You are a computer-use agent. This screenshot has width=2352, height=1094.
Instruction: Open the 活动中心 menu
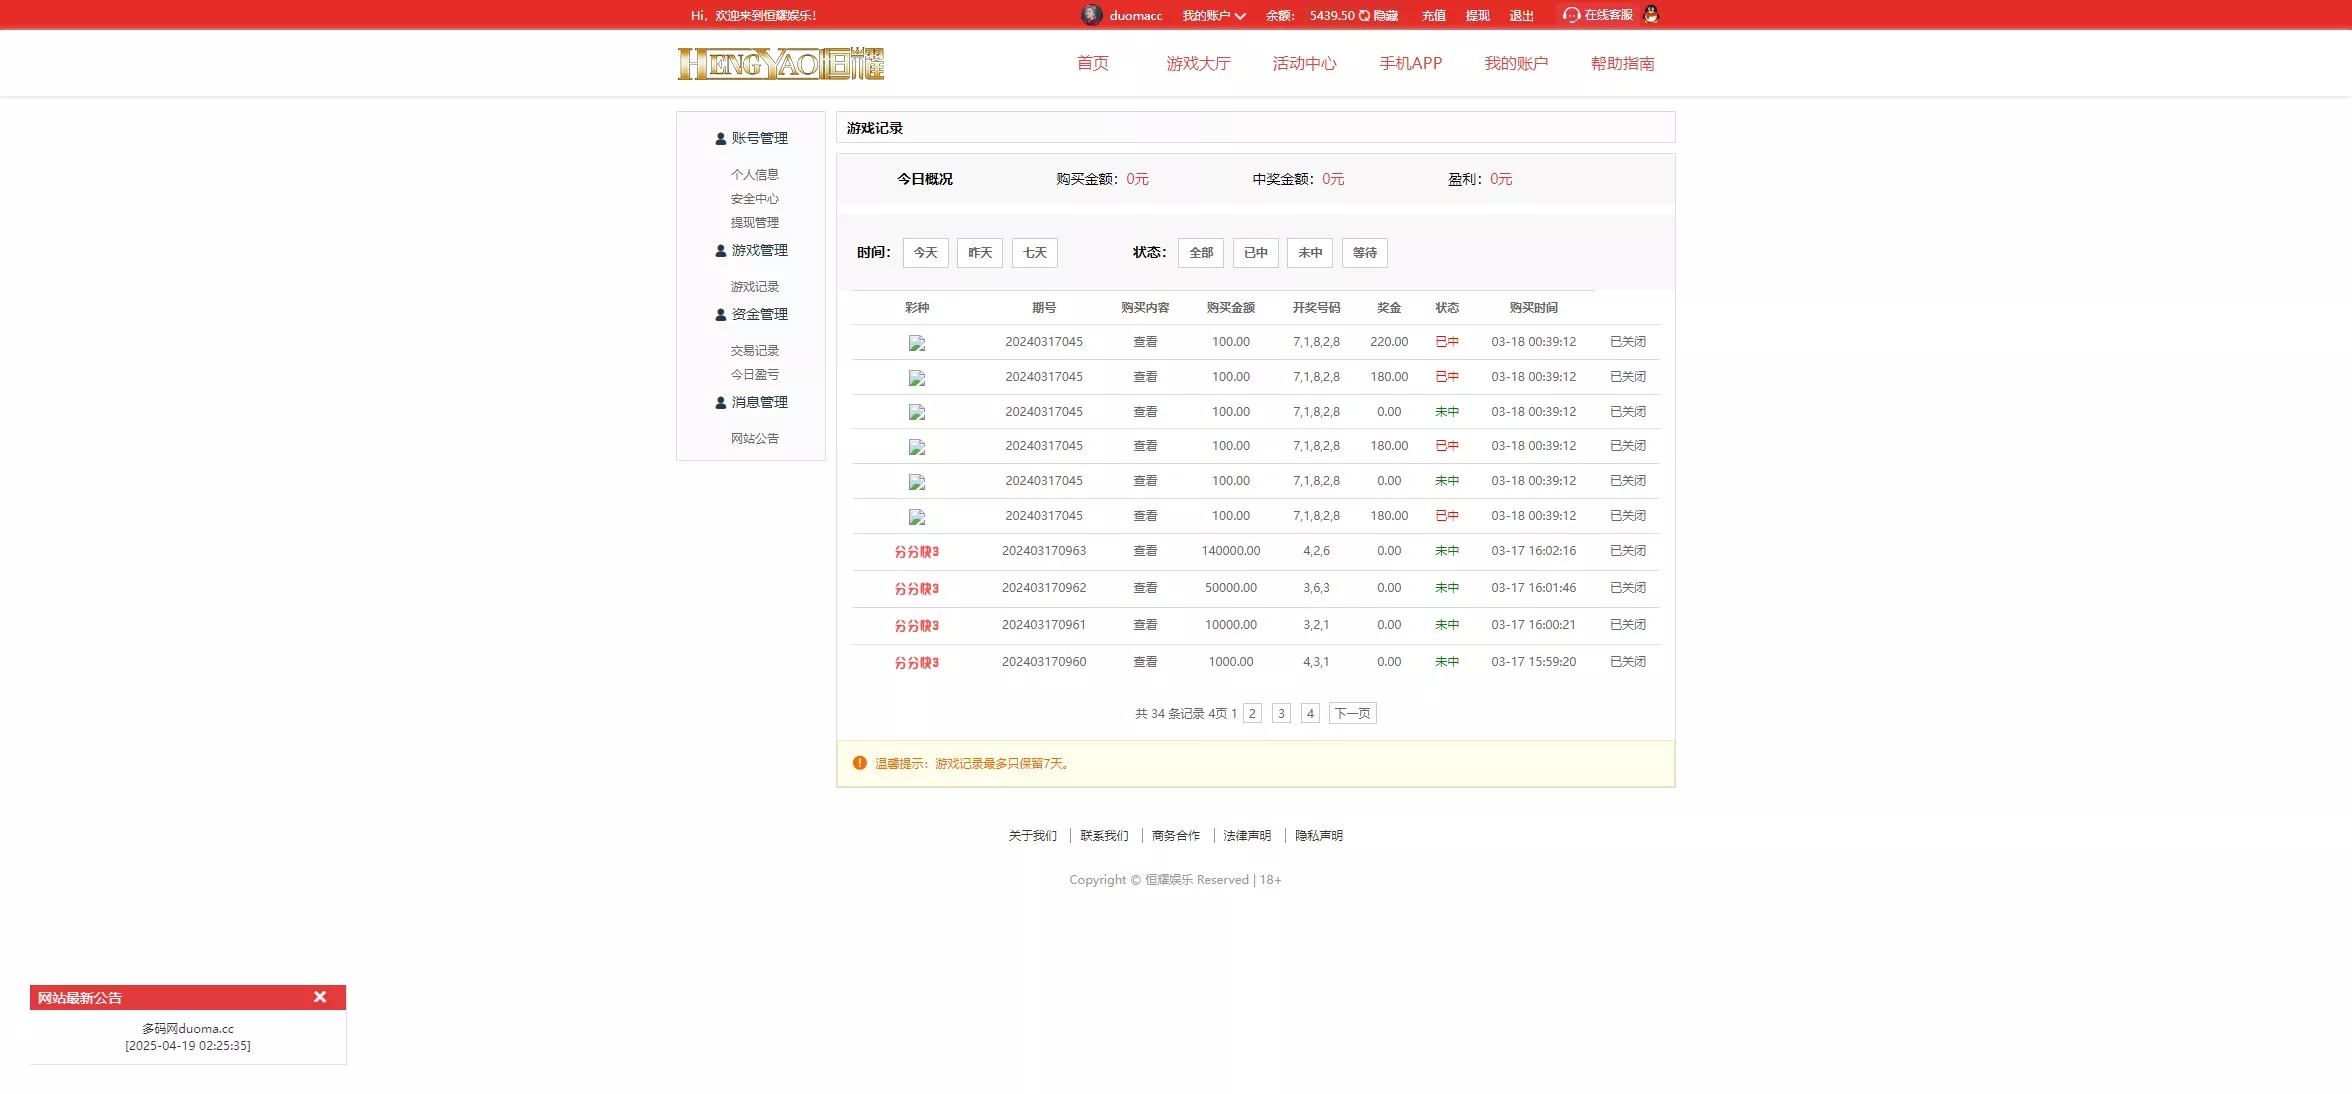coord(1305,63)
